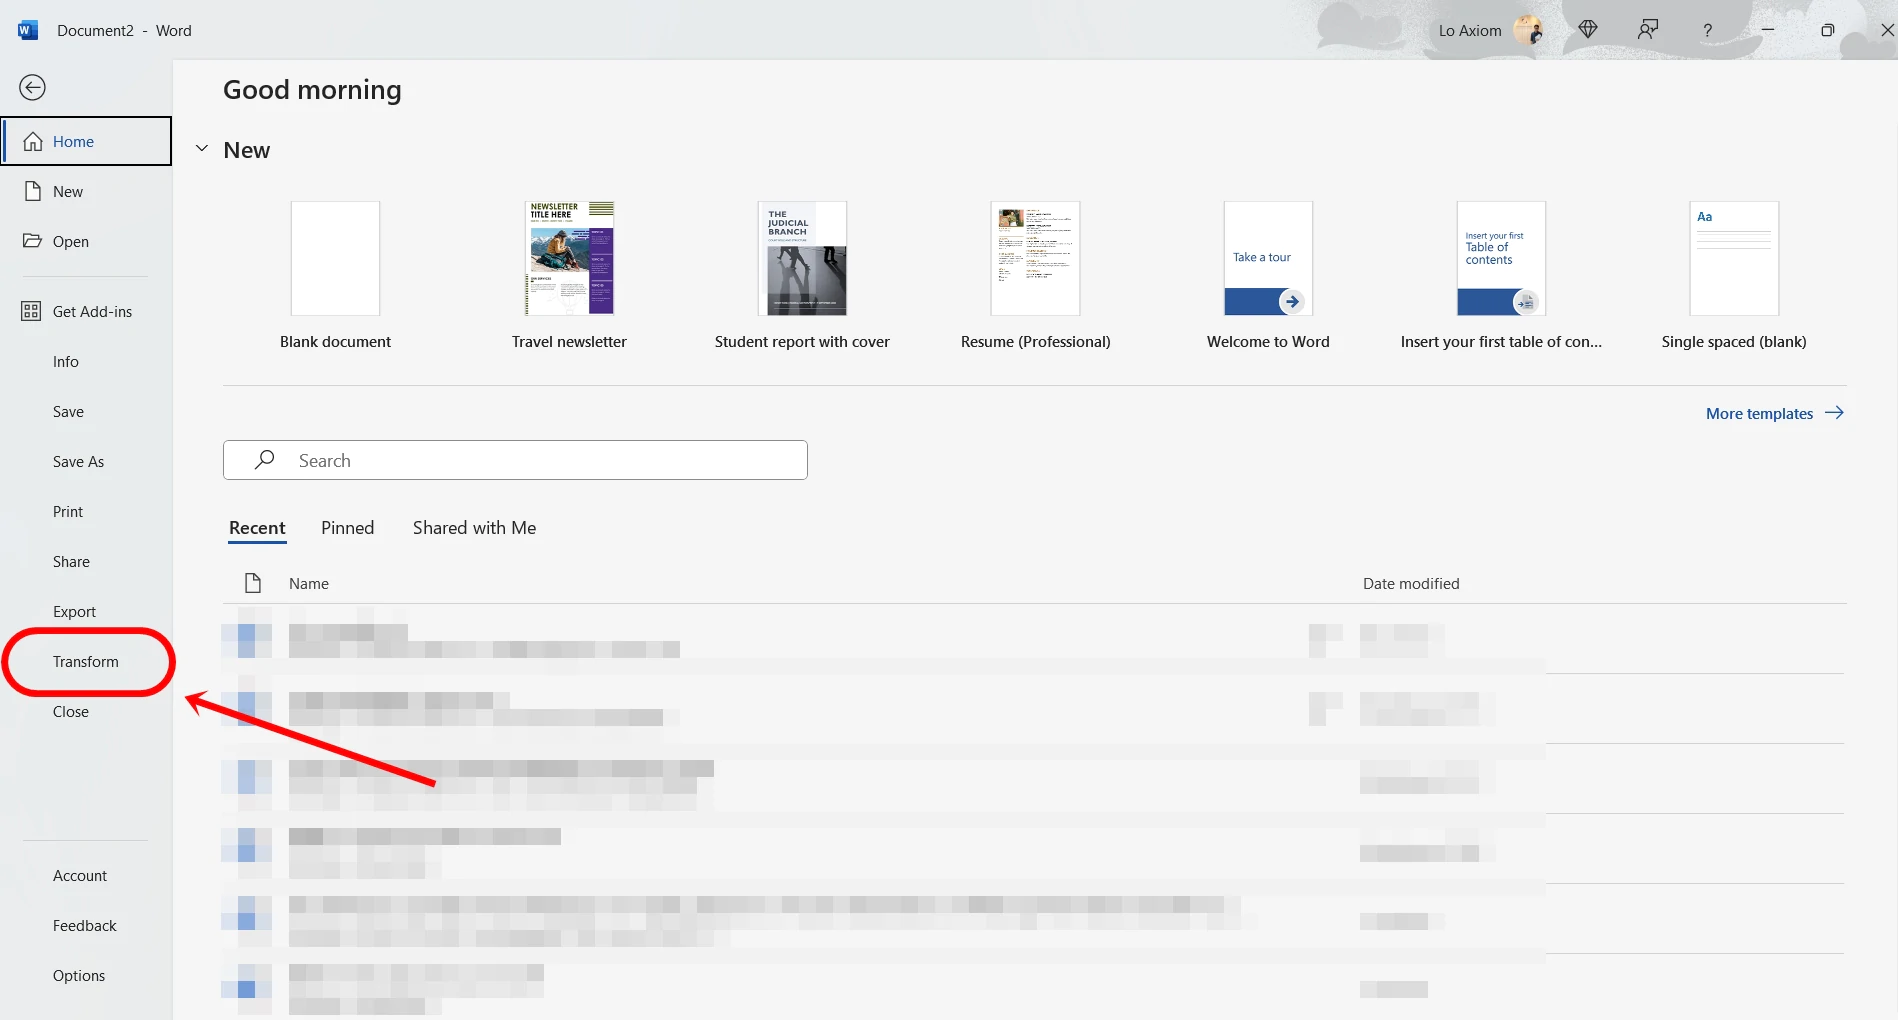Click the back arrow to return to the document

click(x=32, y=88)
